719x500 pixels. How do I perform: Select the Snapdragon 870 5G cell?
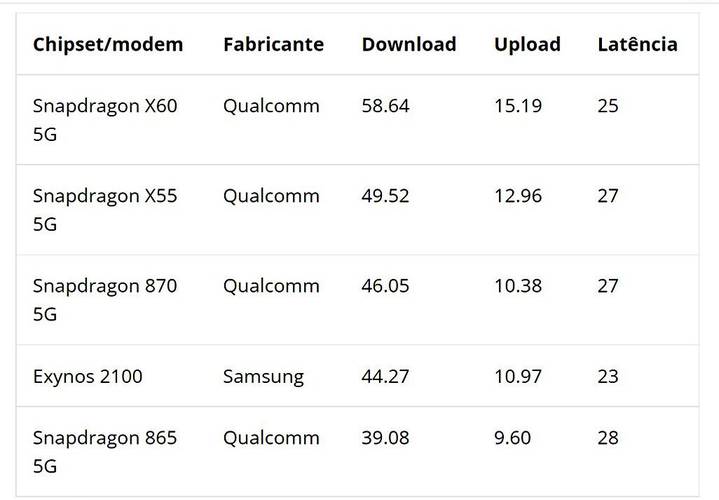105,300
